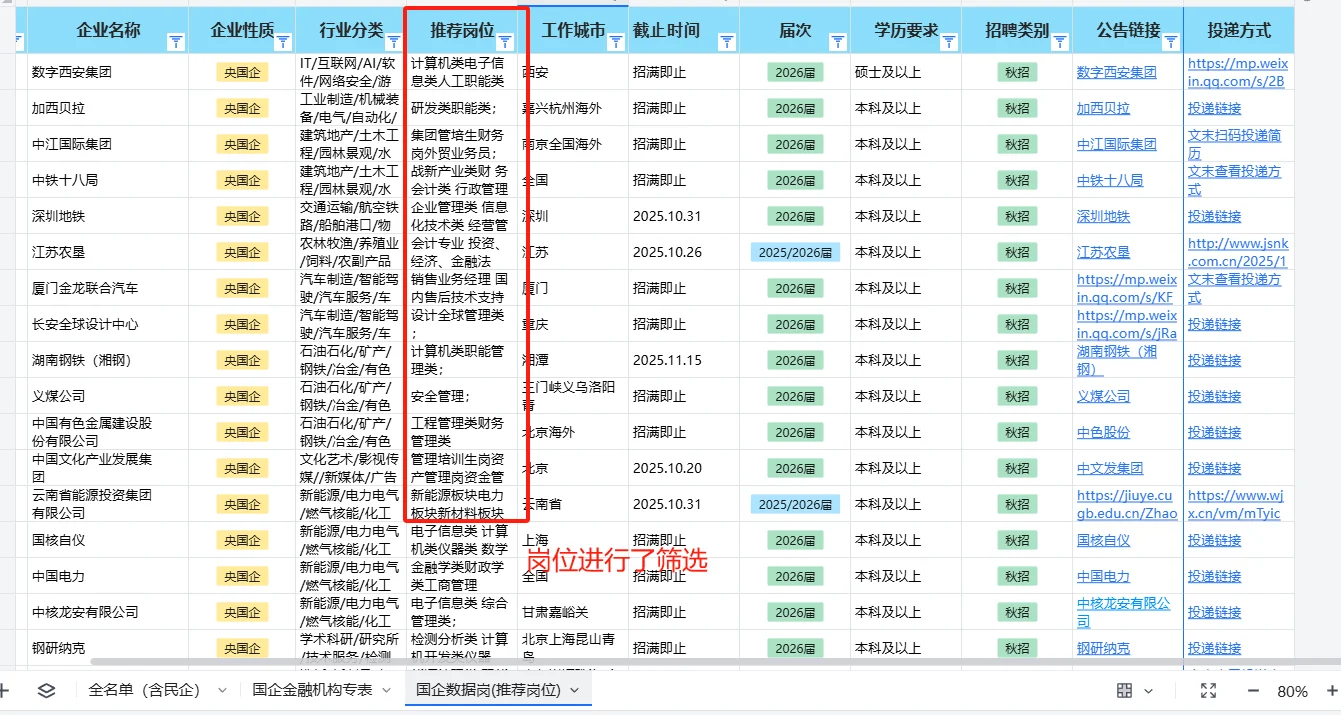The width and height of the screenshot is (1341, 715).
Task: Click 投递方式 column header
Action: pyautogui.click(x=1239, y=30)
